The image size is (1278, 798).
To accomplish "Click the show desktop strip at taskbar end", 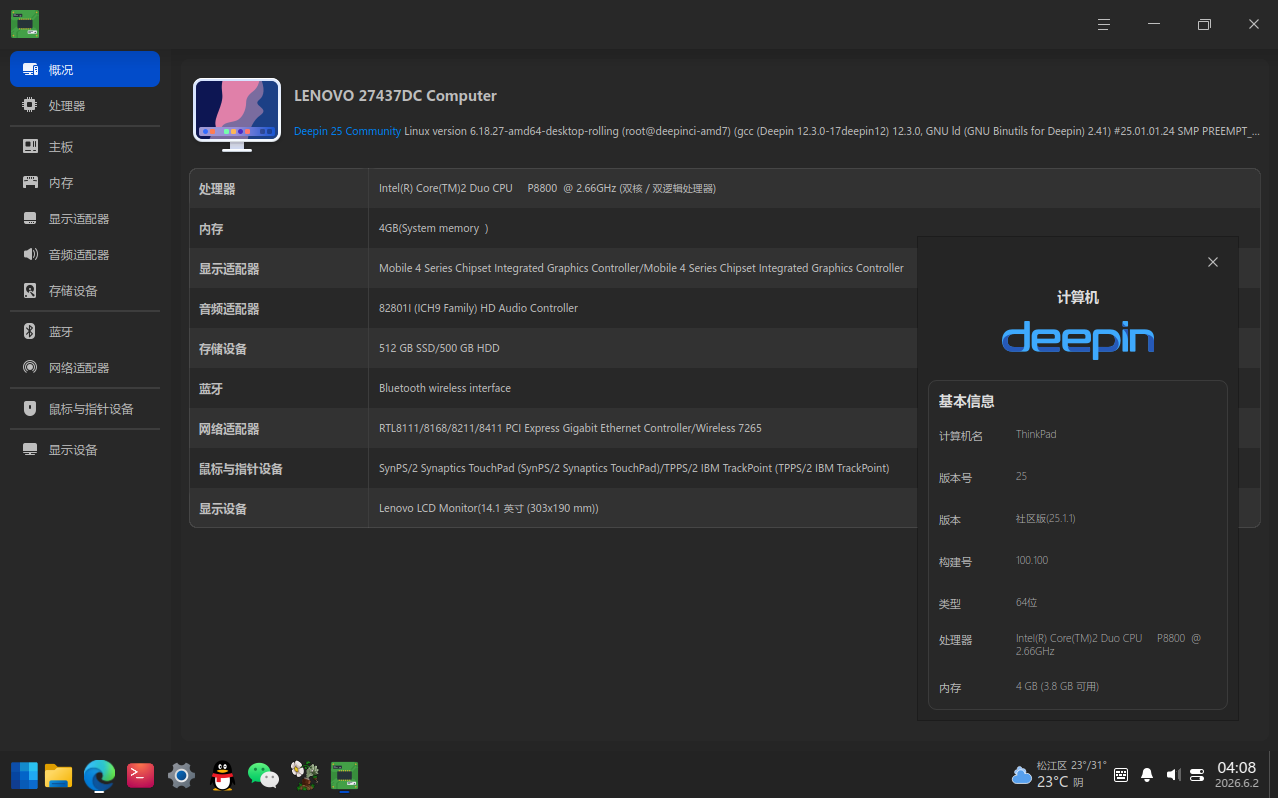I will point(1273,775).
